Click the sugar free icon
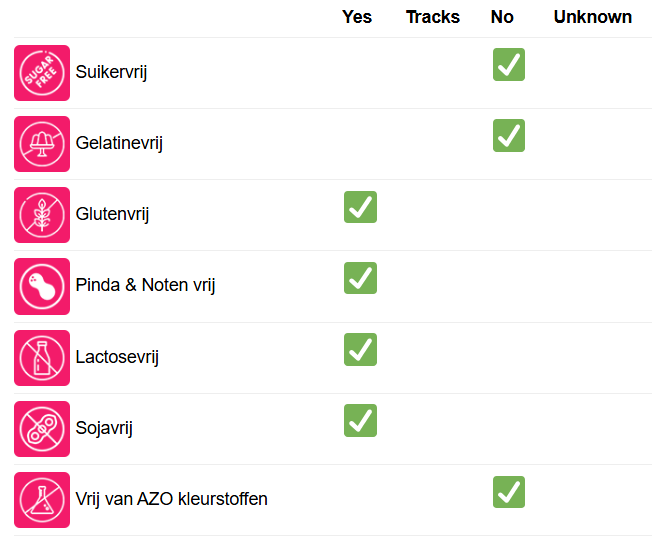Viewport: 661px width, 539px height. point(42,73)
